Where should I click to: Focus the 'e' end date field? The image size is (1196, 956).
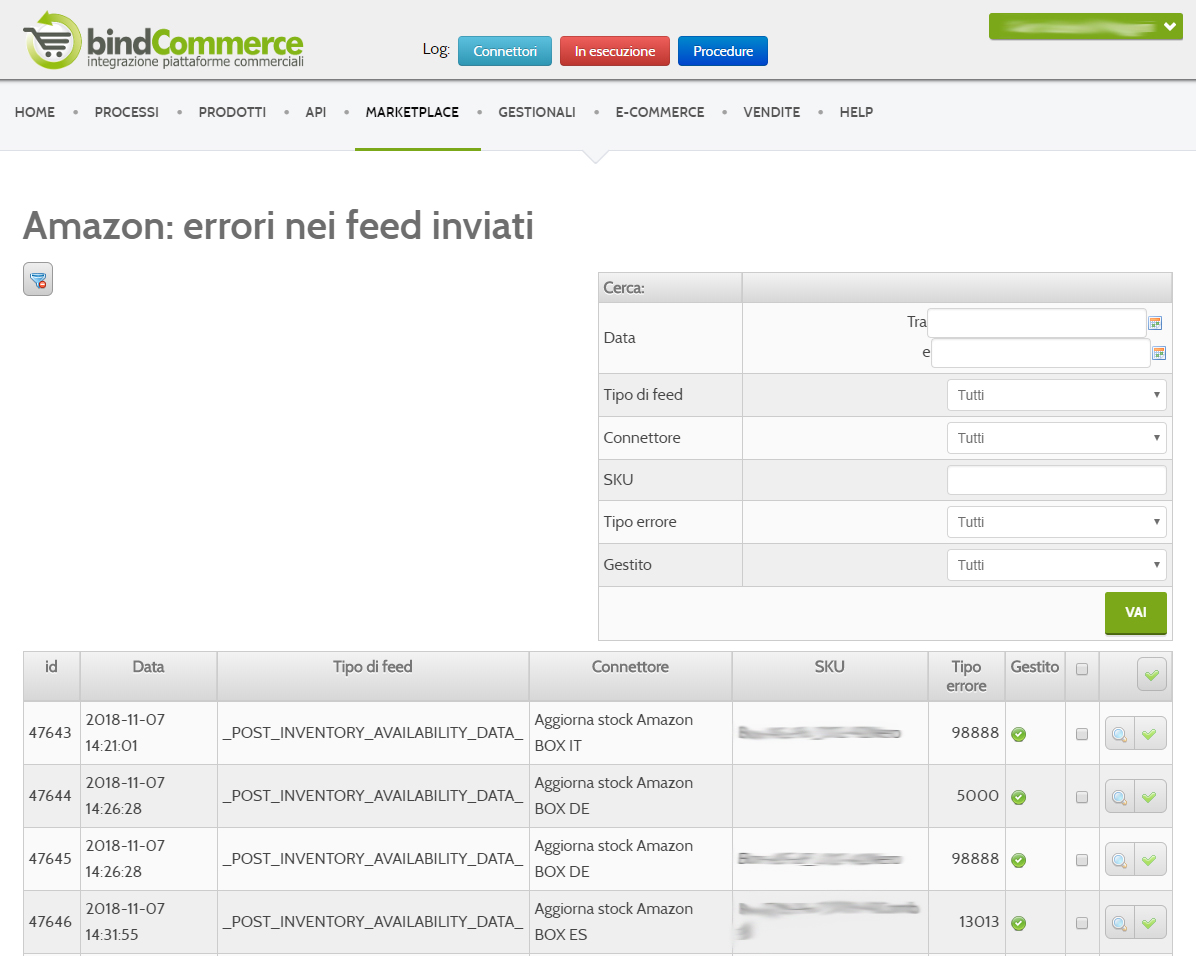click(x=1040, y=352)
